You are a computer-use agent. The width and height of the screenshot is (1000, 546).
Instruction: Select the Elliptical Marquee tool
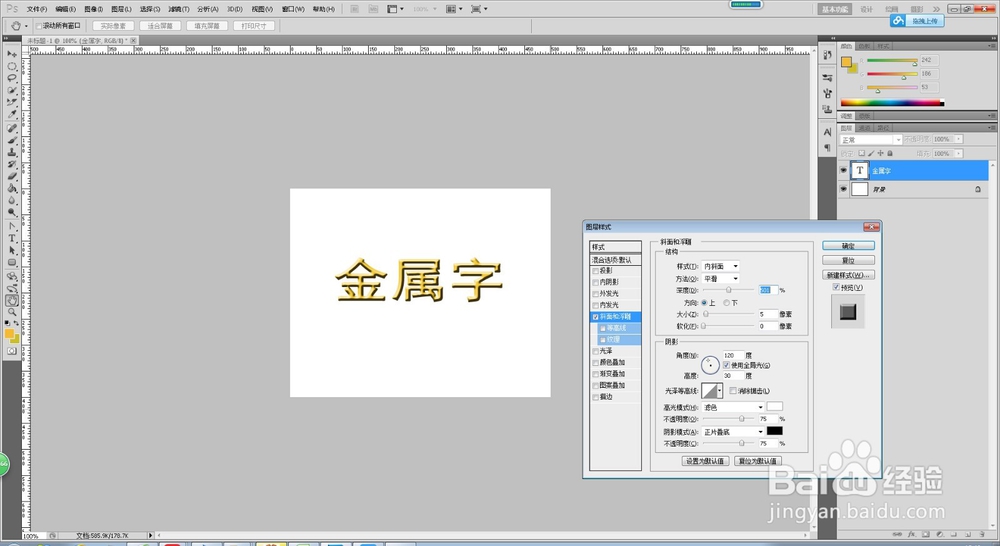coord(12,66)
